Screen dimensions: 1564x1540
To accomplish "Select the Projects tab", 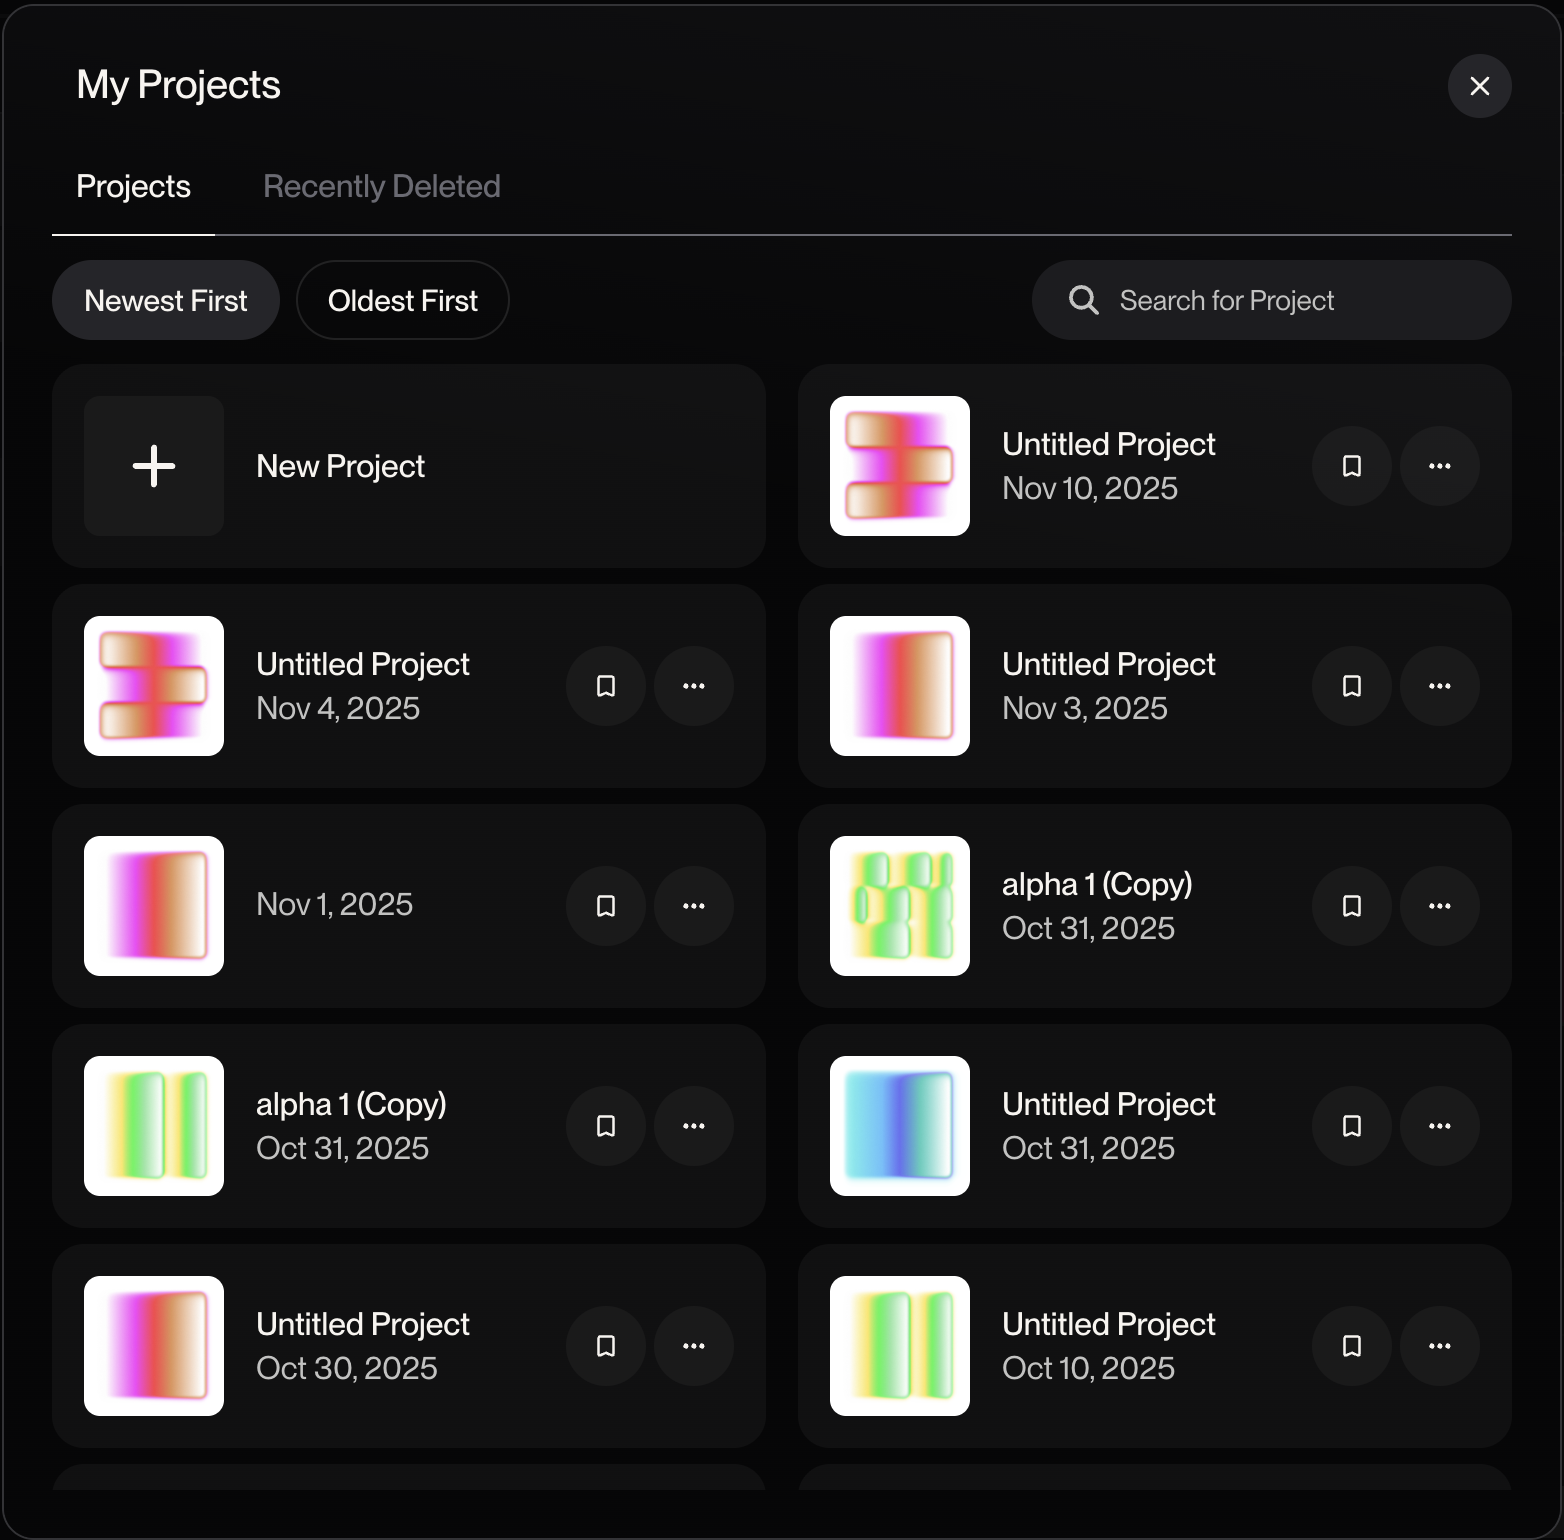I will 133,187.
